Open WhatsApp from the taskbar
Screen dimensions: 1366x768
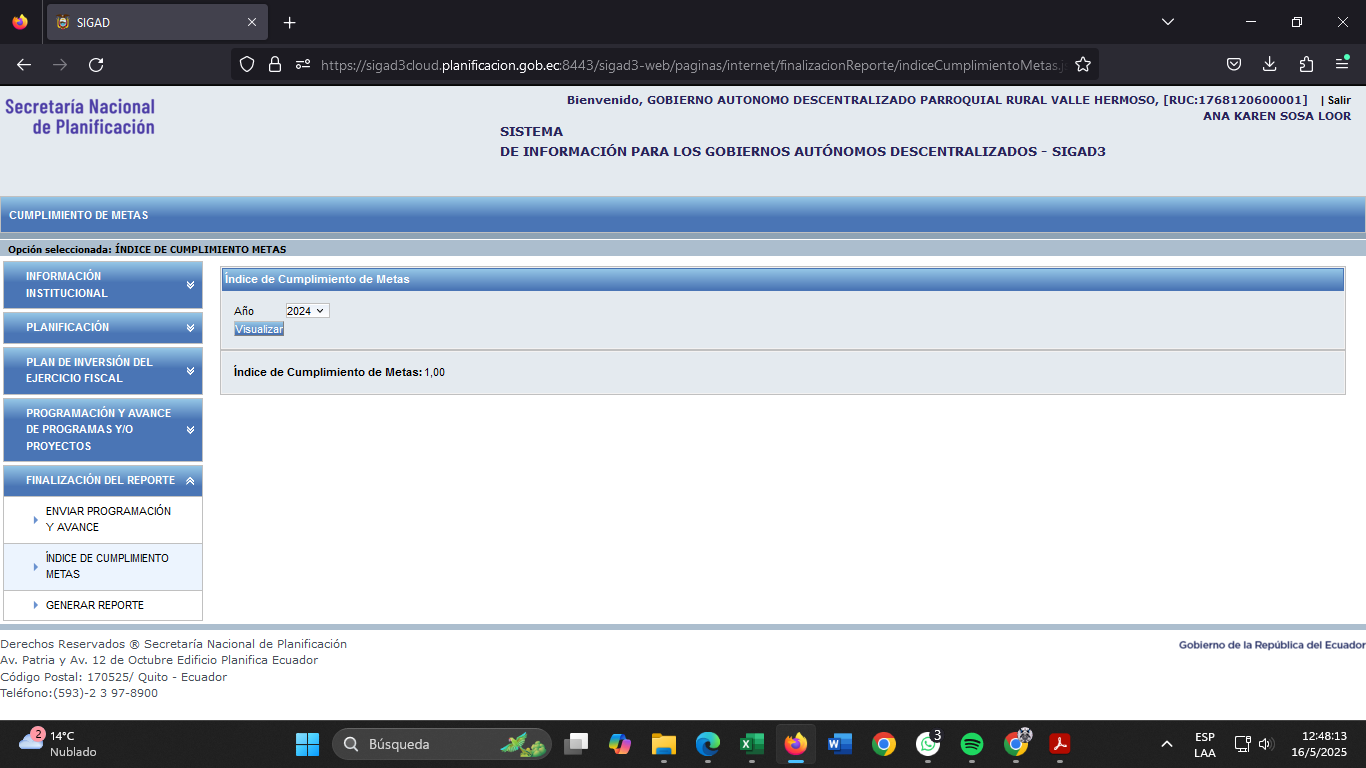pyautogui.click(x=928, y=744)
